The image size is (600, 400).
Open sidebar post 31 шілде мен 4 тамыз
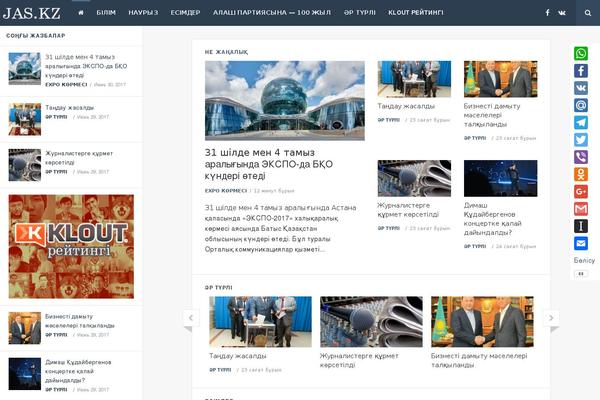pyautogui.click(x=86, y=66)
